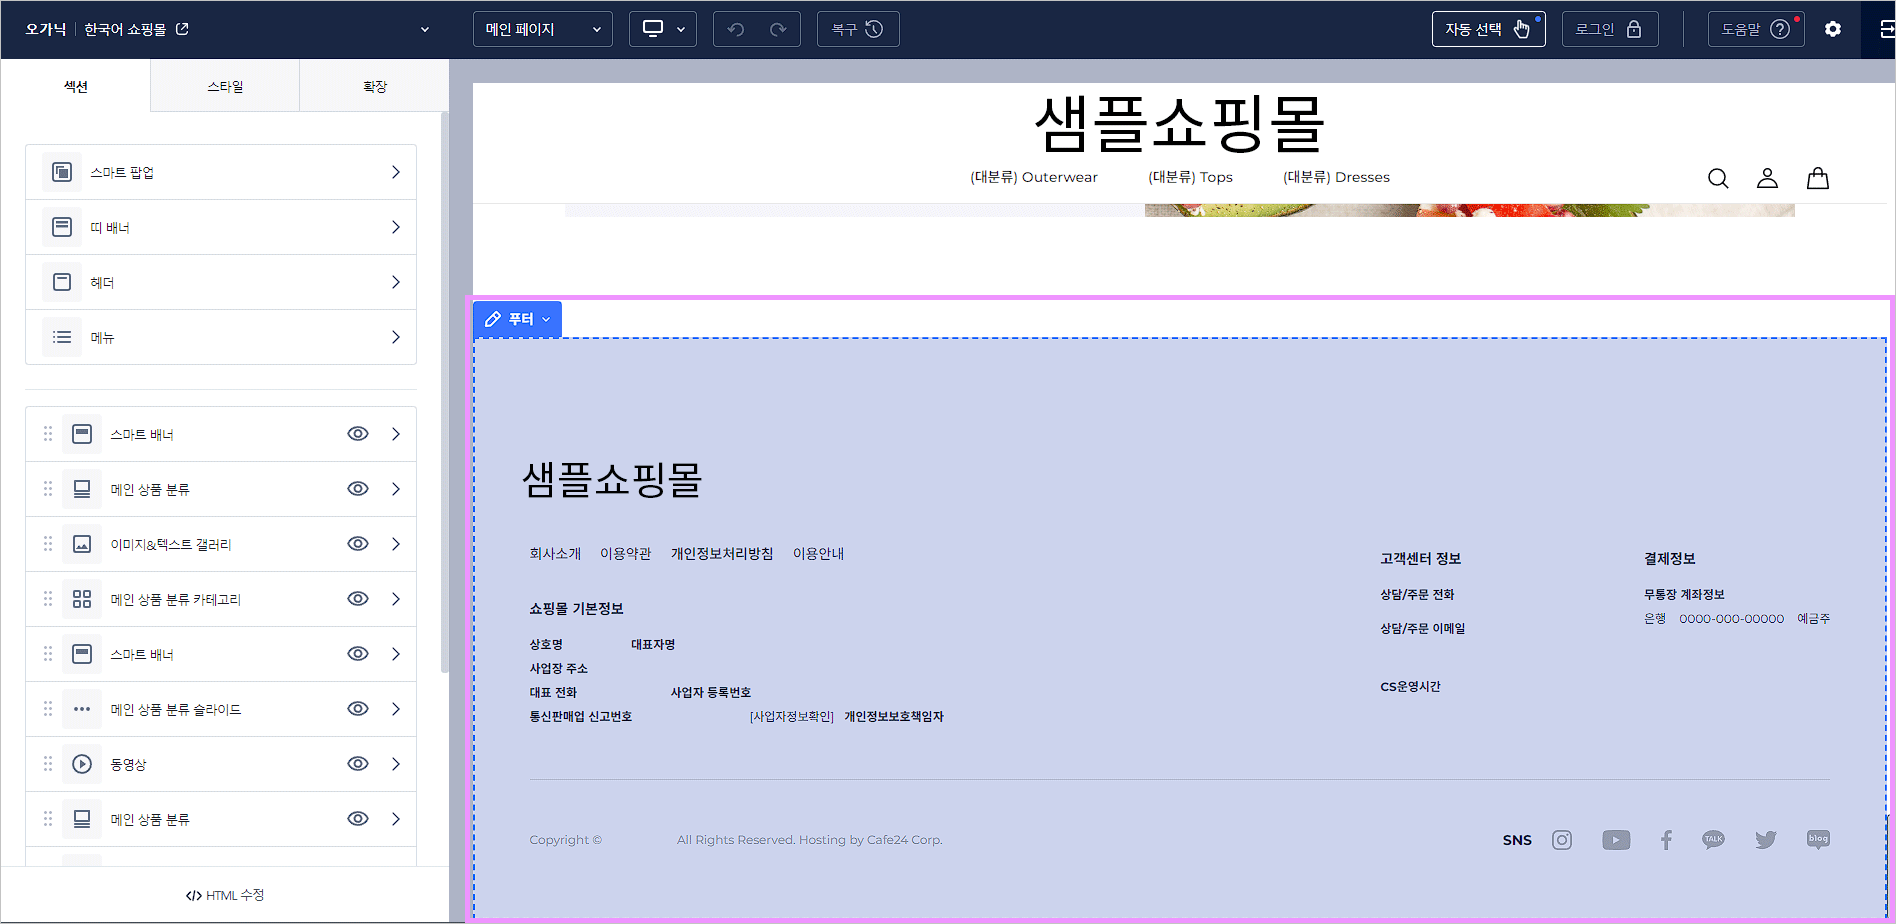Hide the 동영상 section with its eye toggle
Viewport: 1896px width, 924px height.
357,763
